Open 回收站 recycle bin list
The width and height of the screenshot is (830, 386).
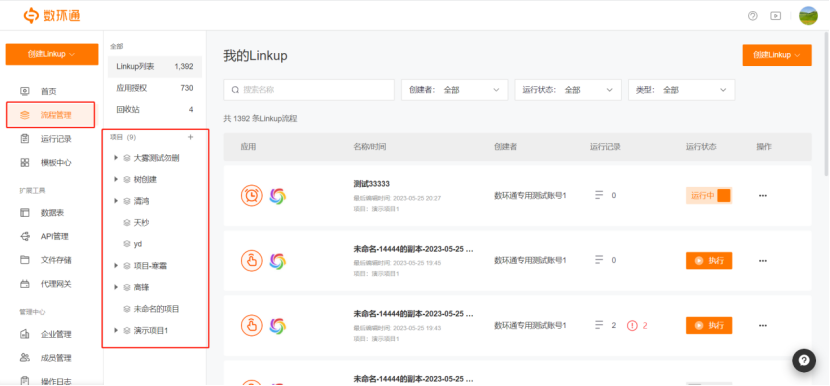[x=155, y=110]
